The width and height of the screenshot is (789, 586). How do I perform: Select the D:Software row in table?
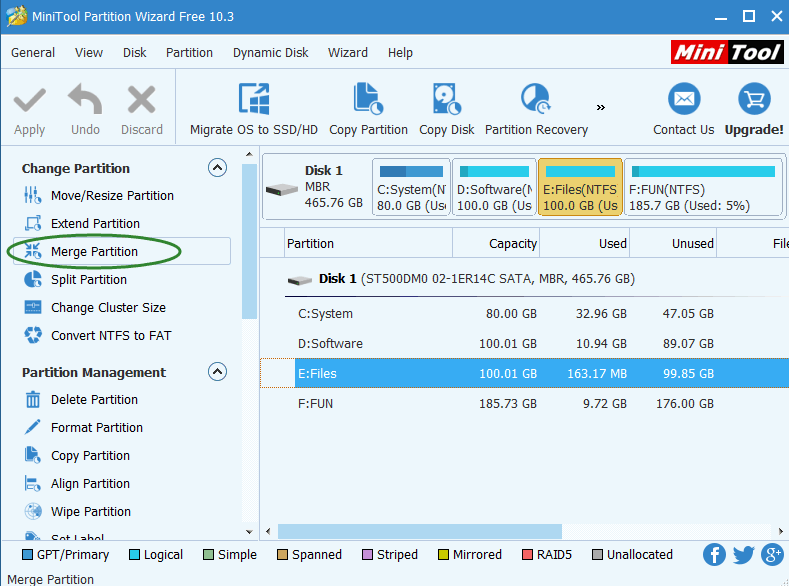[x=524, y=344]
